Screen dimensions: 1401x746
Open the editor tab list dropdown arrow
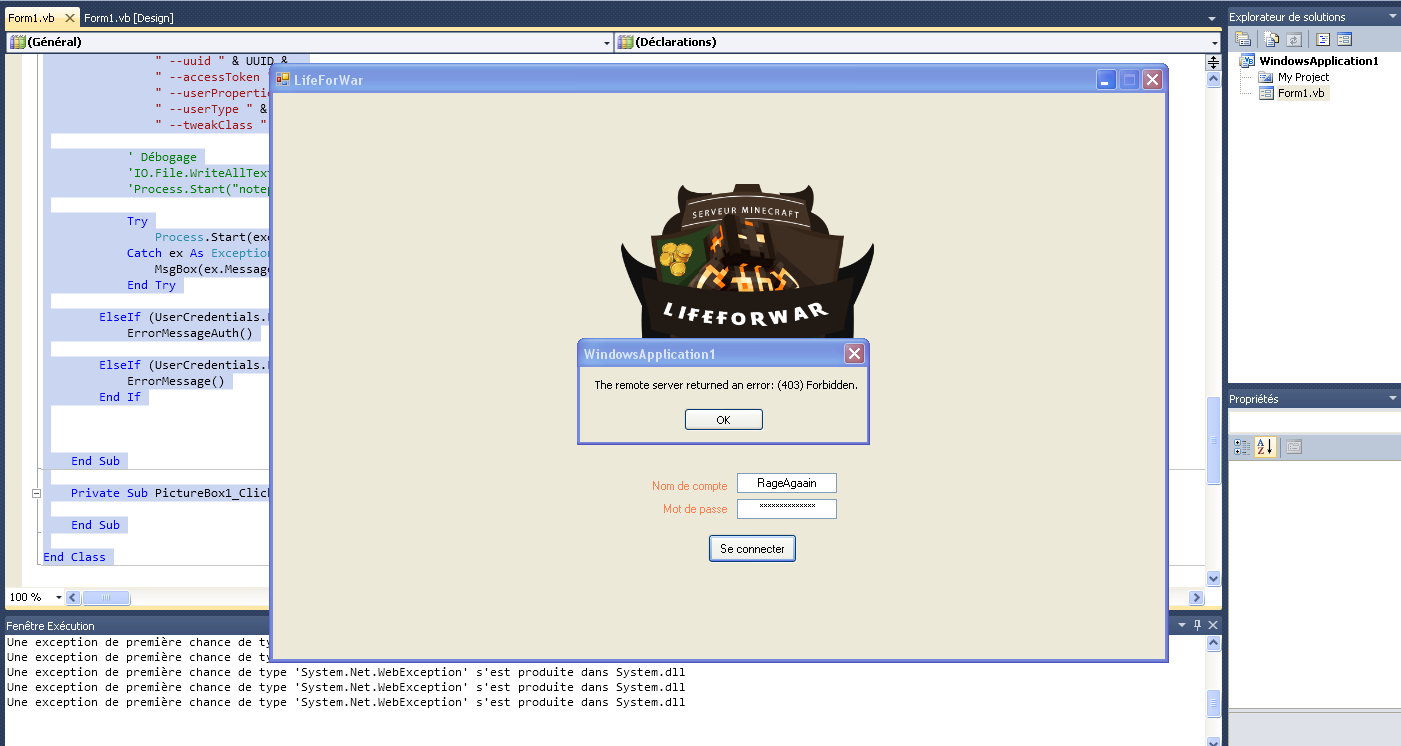(1211, 18)
